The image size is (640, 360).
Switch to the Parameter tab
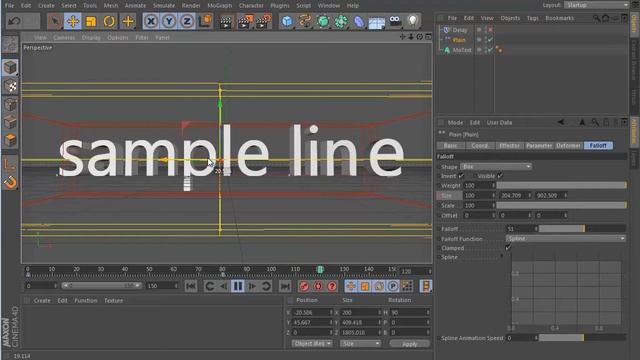539,146
